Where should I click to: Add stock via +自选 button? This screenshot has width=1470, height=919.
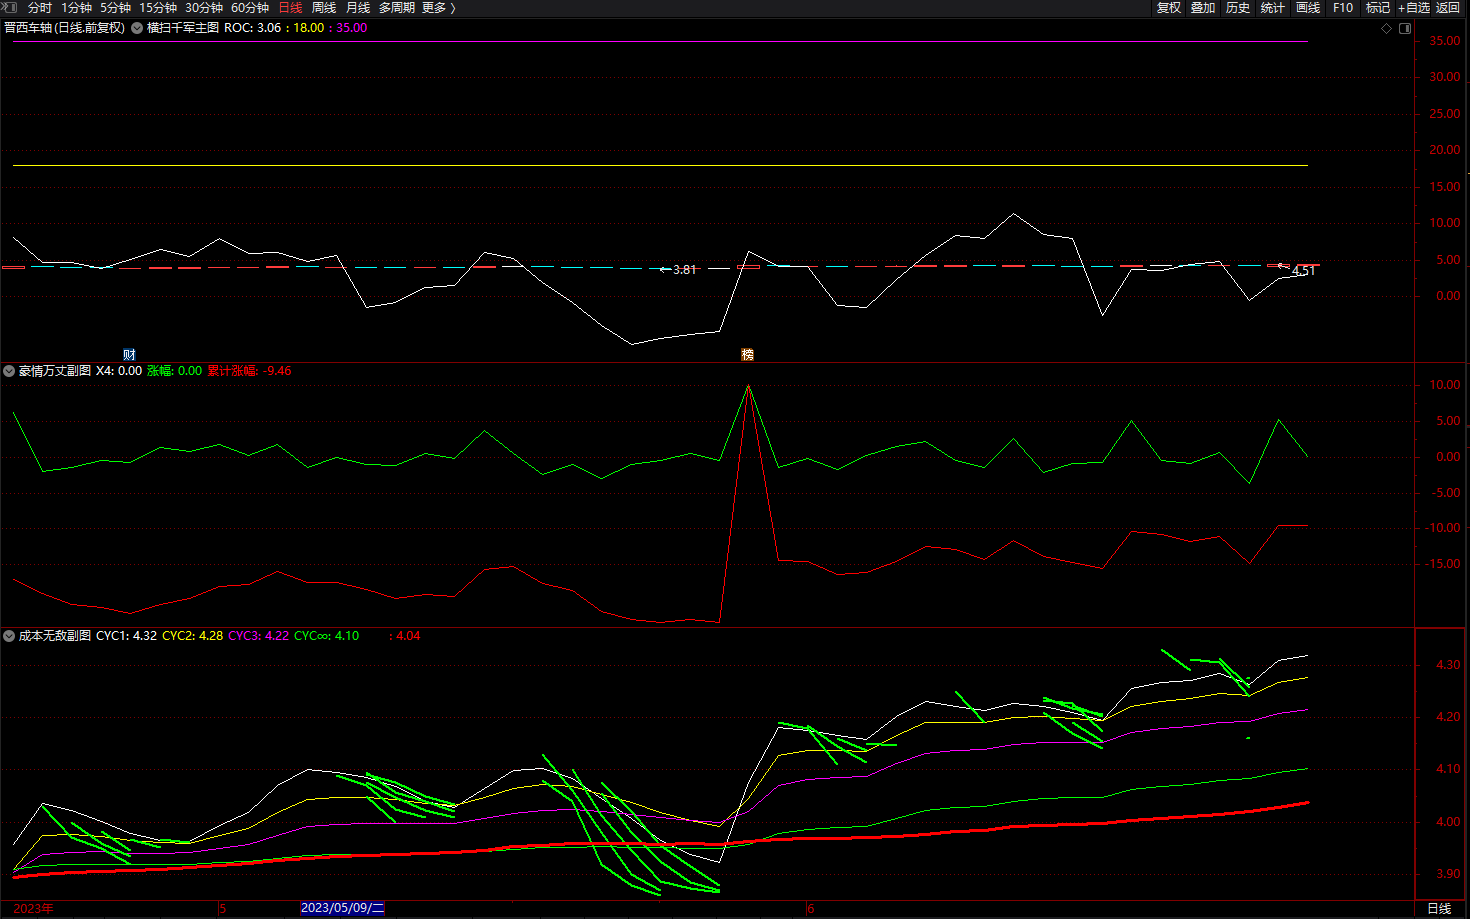[1414, 8]
